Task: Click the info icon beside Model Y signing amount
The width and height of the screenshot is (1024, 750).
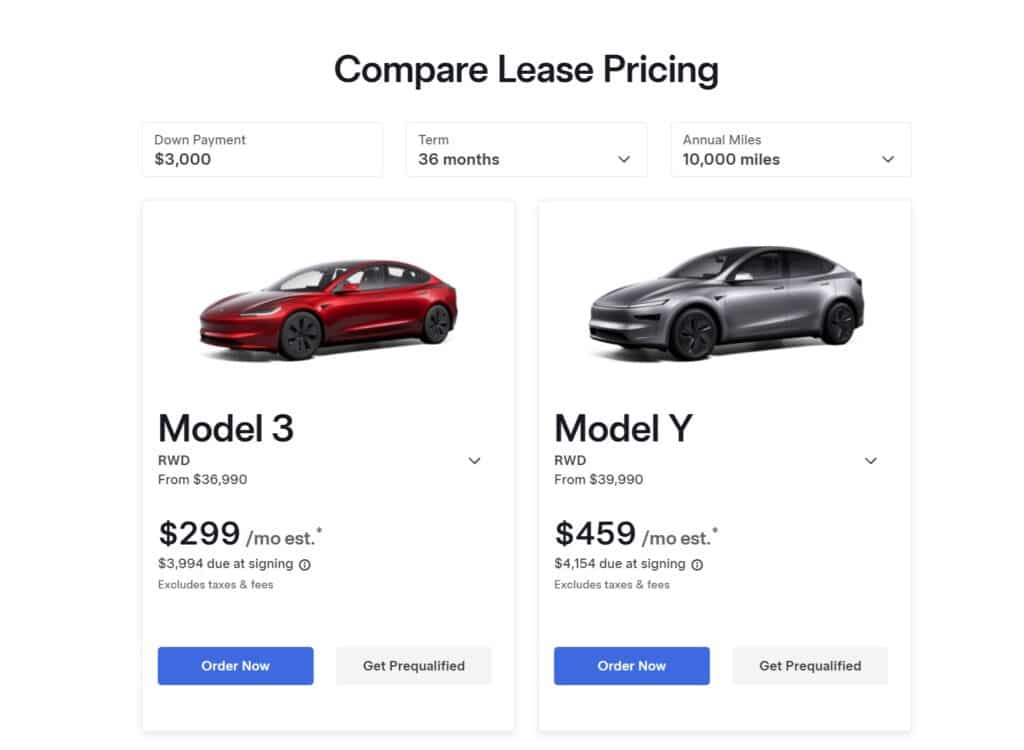Action: pos(697,564)
